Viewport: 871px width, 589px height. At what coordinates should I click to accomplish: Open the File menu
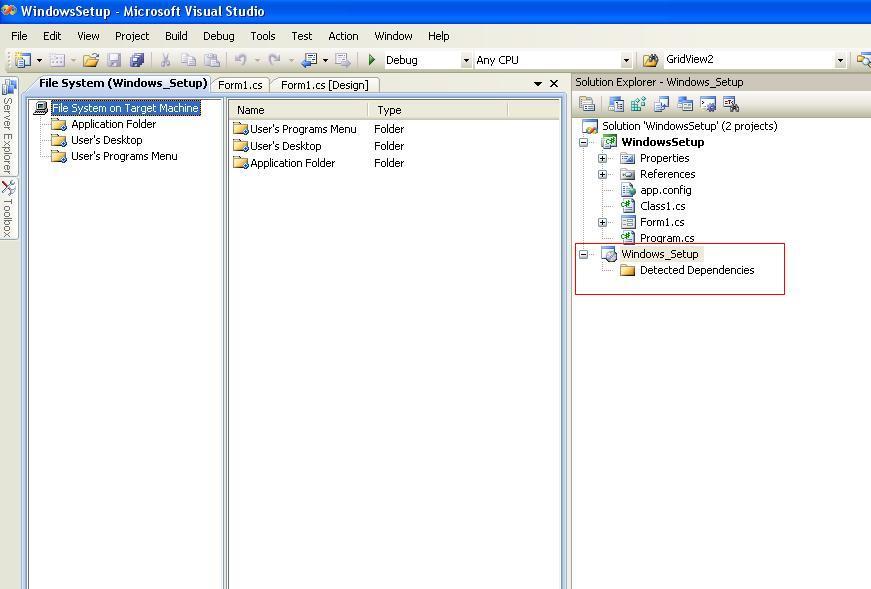[19, 36]
